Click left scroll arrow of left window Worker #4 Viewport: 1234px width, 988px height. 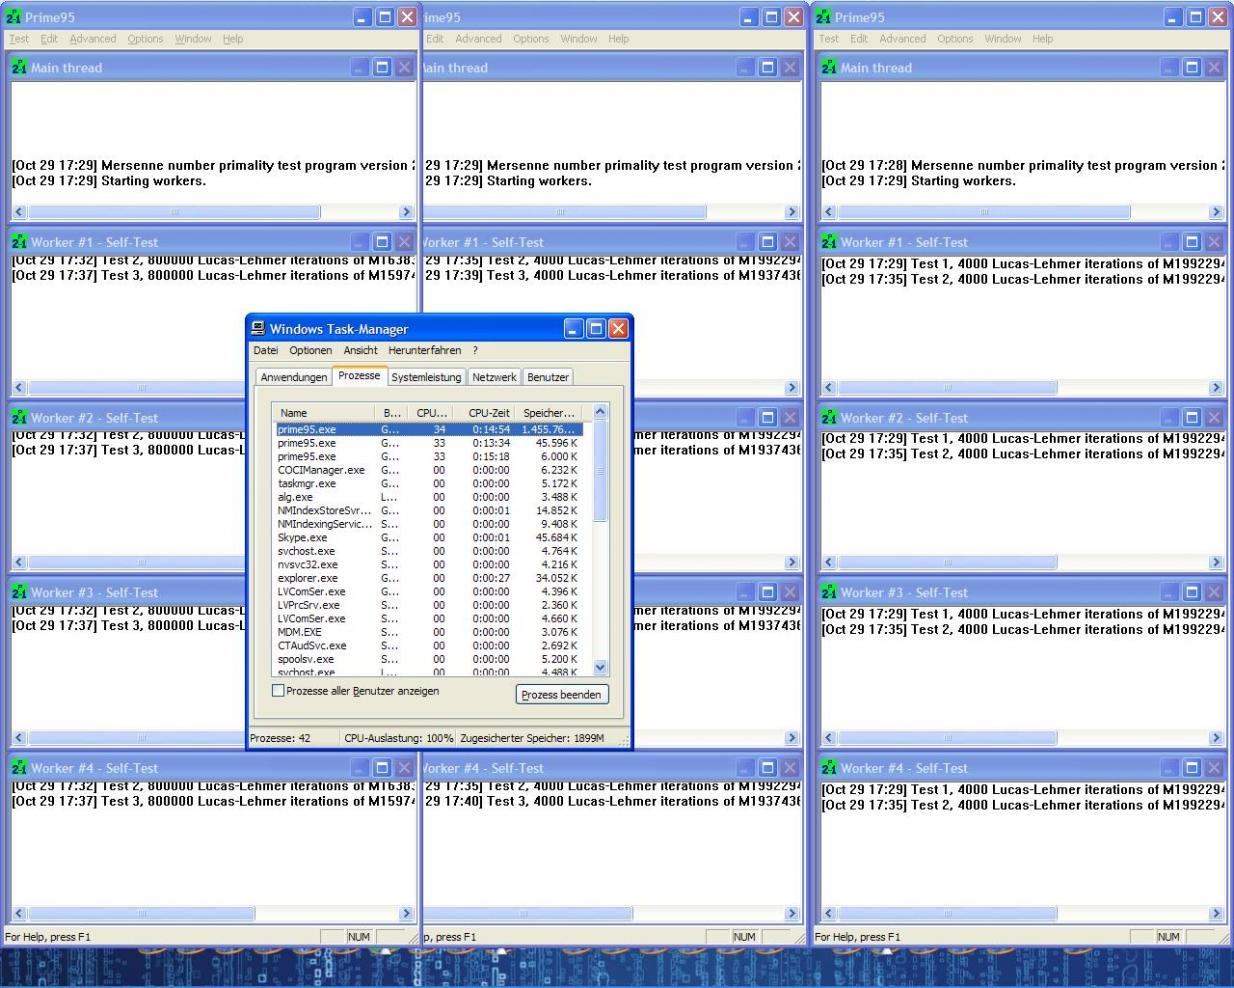coord(18,914)
